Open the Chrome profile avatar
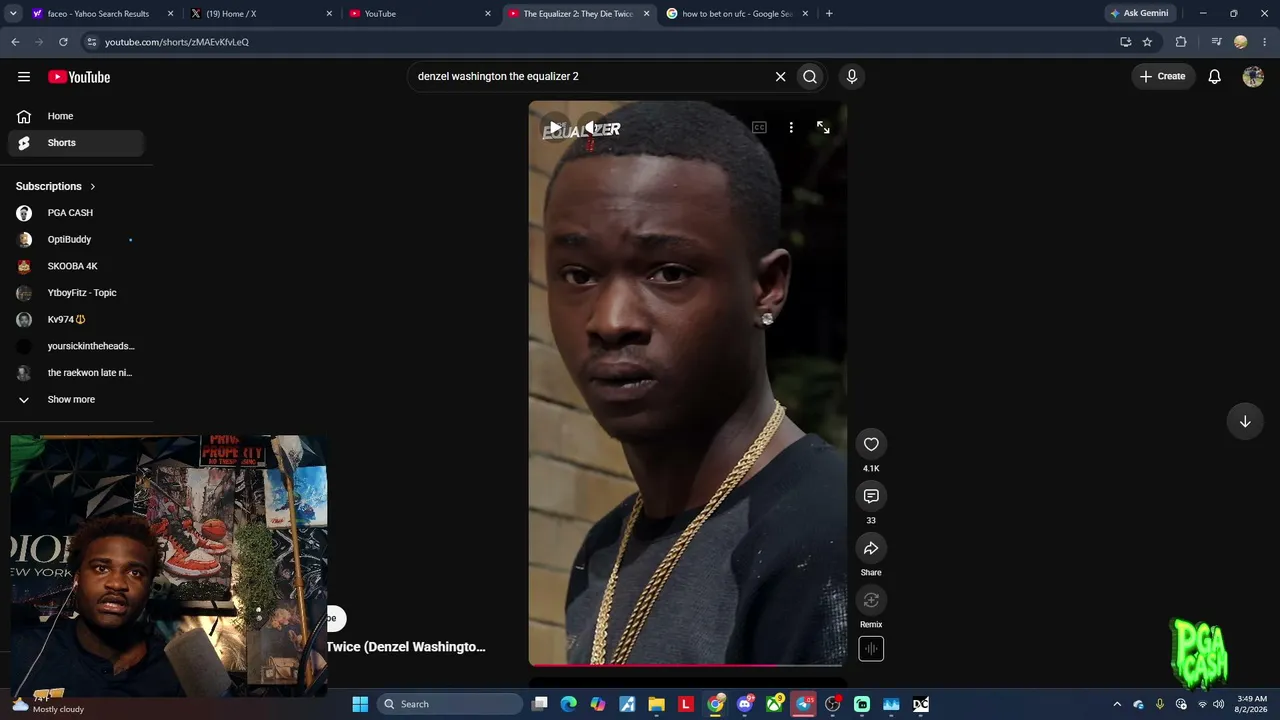Viewport: 1280px width, 720px height. 1241,42
